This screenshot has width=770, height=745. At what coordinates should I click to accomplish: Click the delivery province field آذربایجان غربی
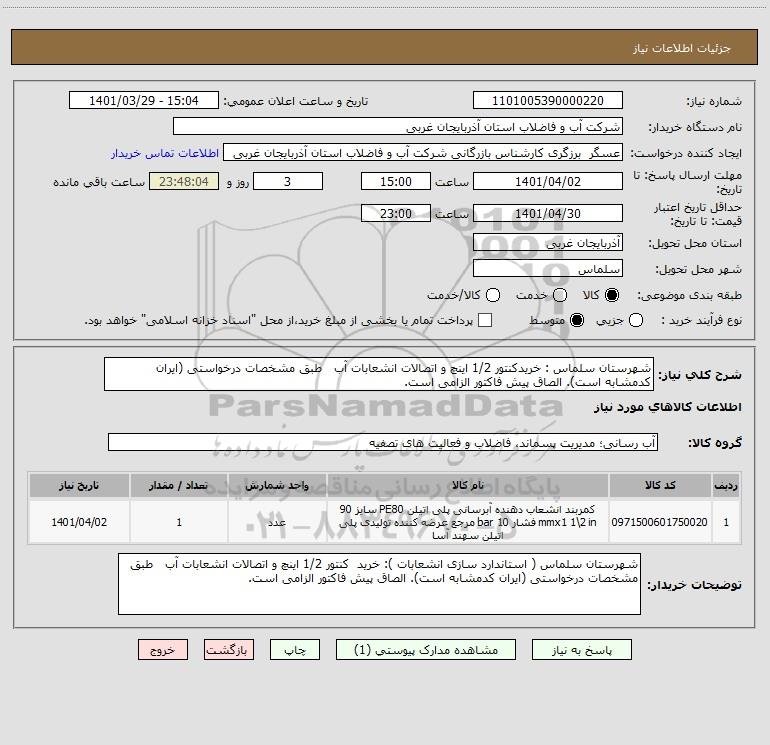[x=548, y=243]
